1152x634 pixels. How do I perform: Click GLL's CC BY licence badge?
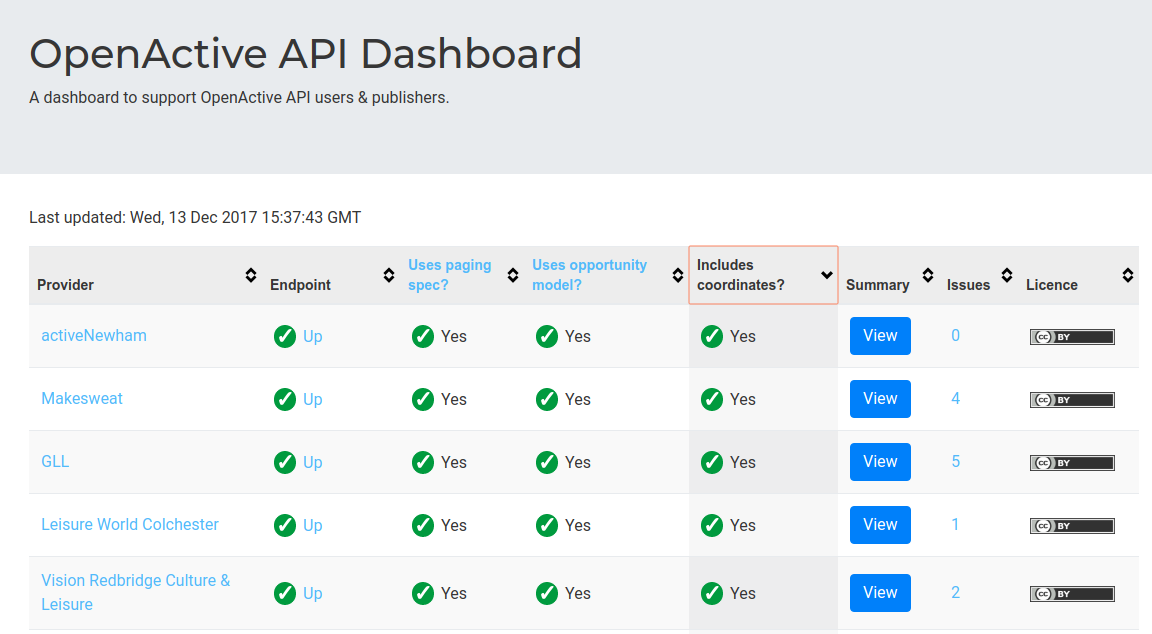coord(1072,462)
